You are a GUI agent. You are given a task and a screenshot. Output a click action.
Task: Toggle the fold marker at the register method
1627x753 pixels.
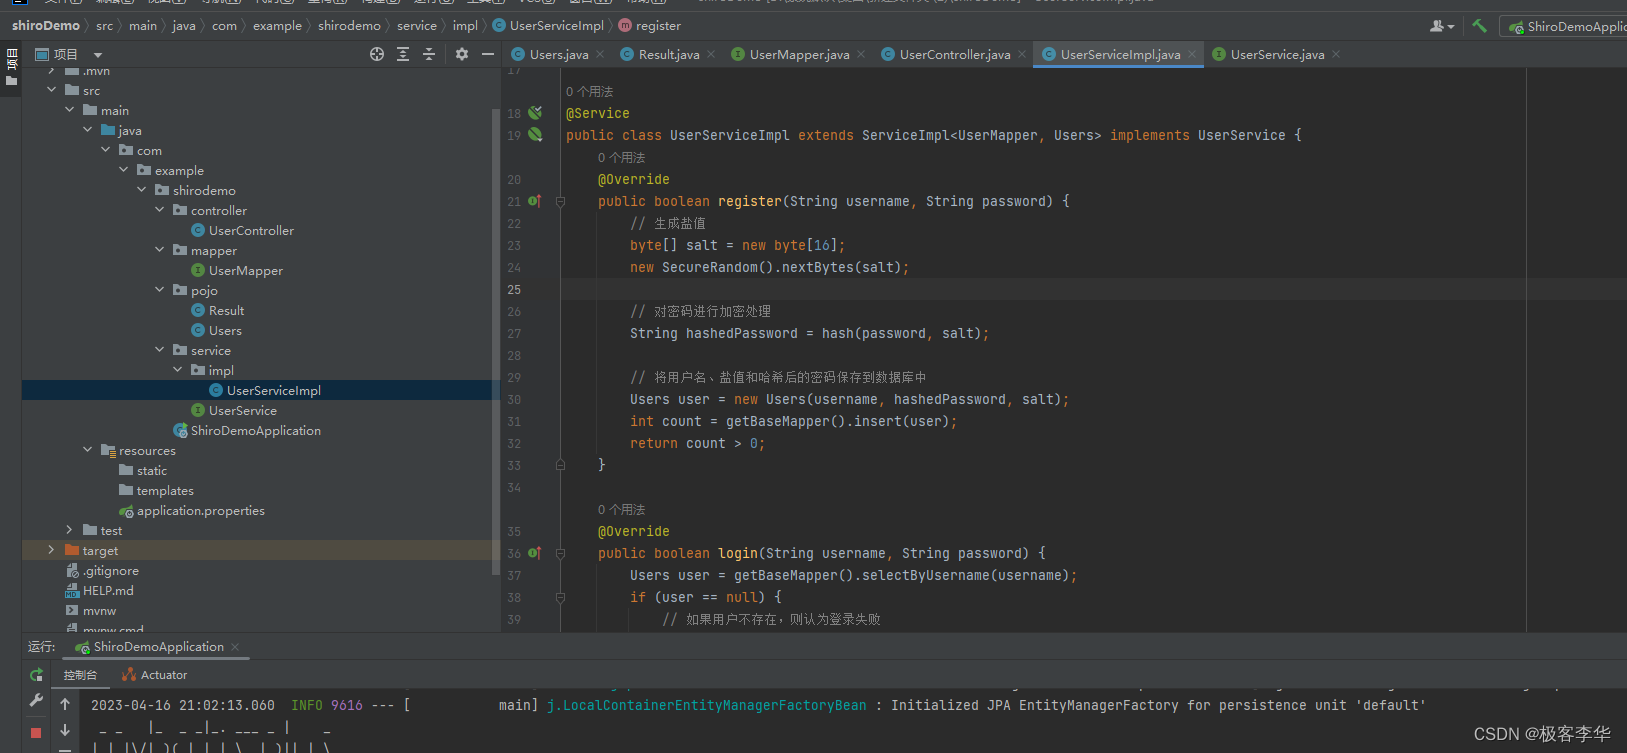point(560,201)
